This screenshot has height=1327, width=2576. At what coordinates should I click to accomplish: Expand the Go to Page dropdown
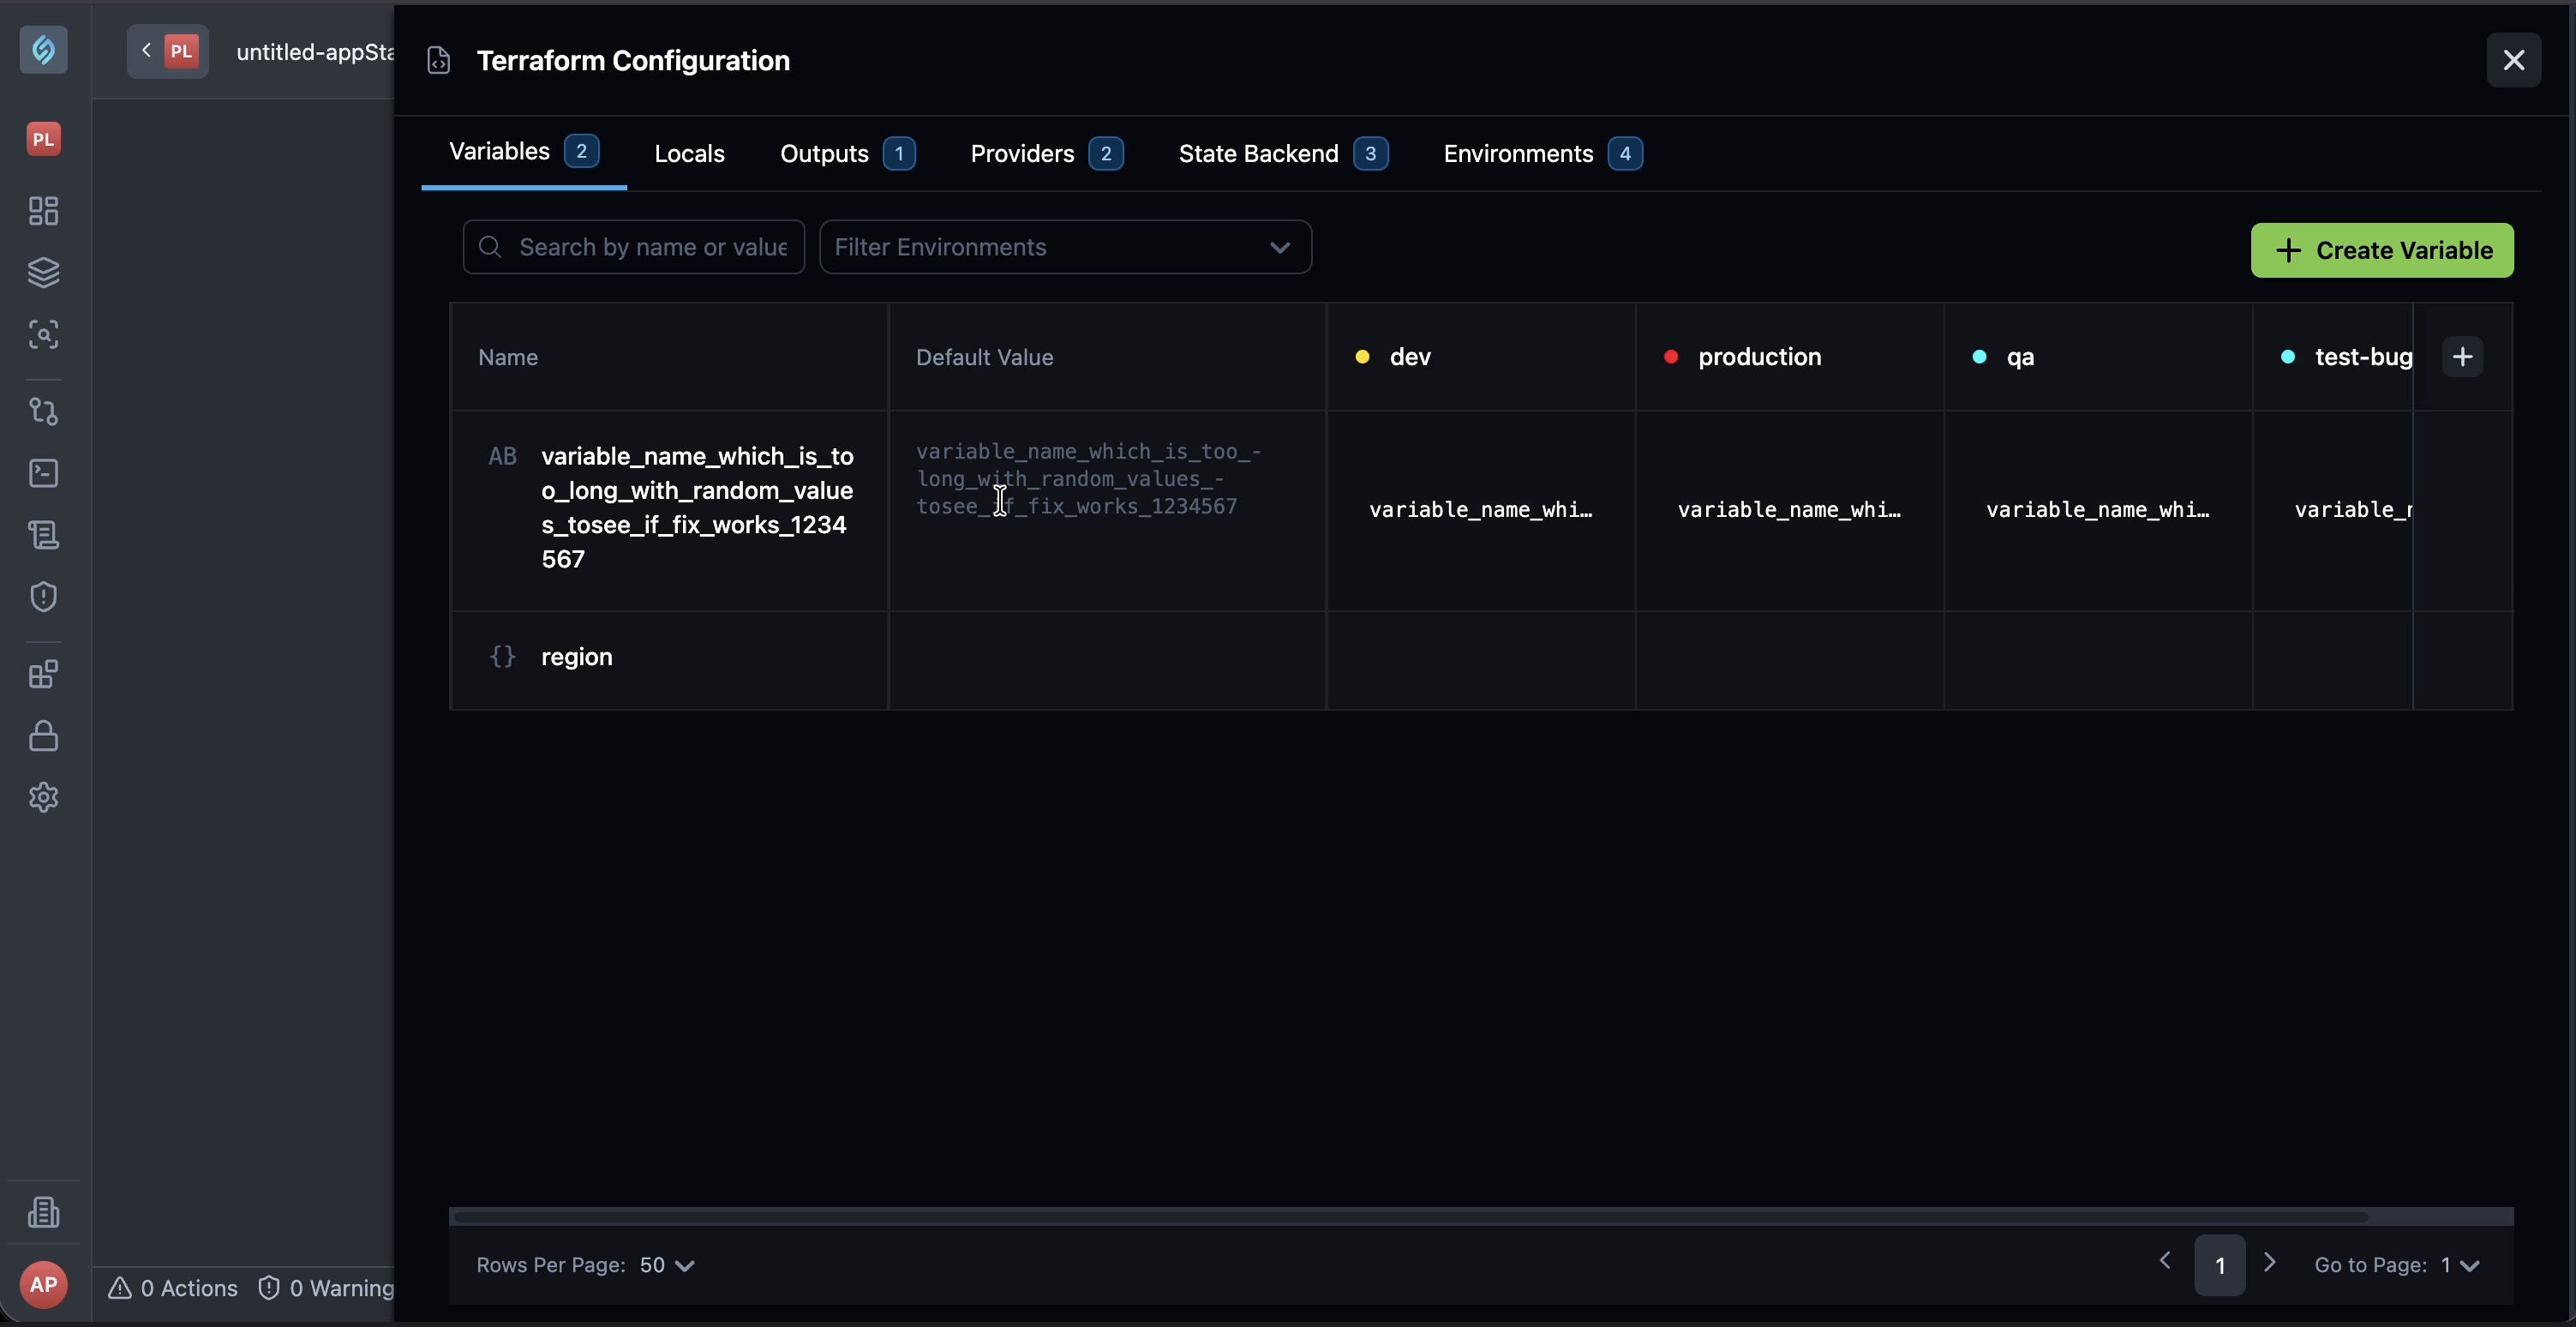[2461, 1265]
